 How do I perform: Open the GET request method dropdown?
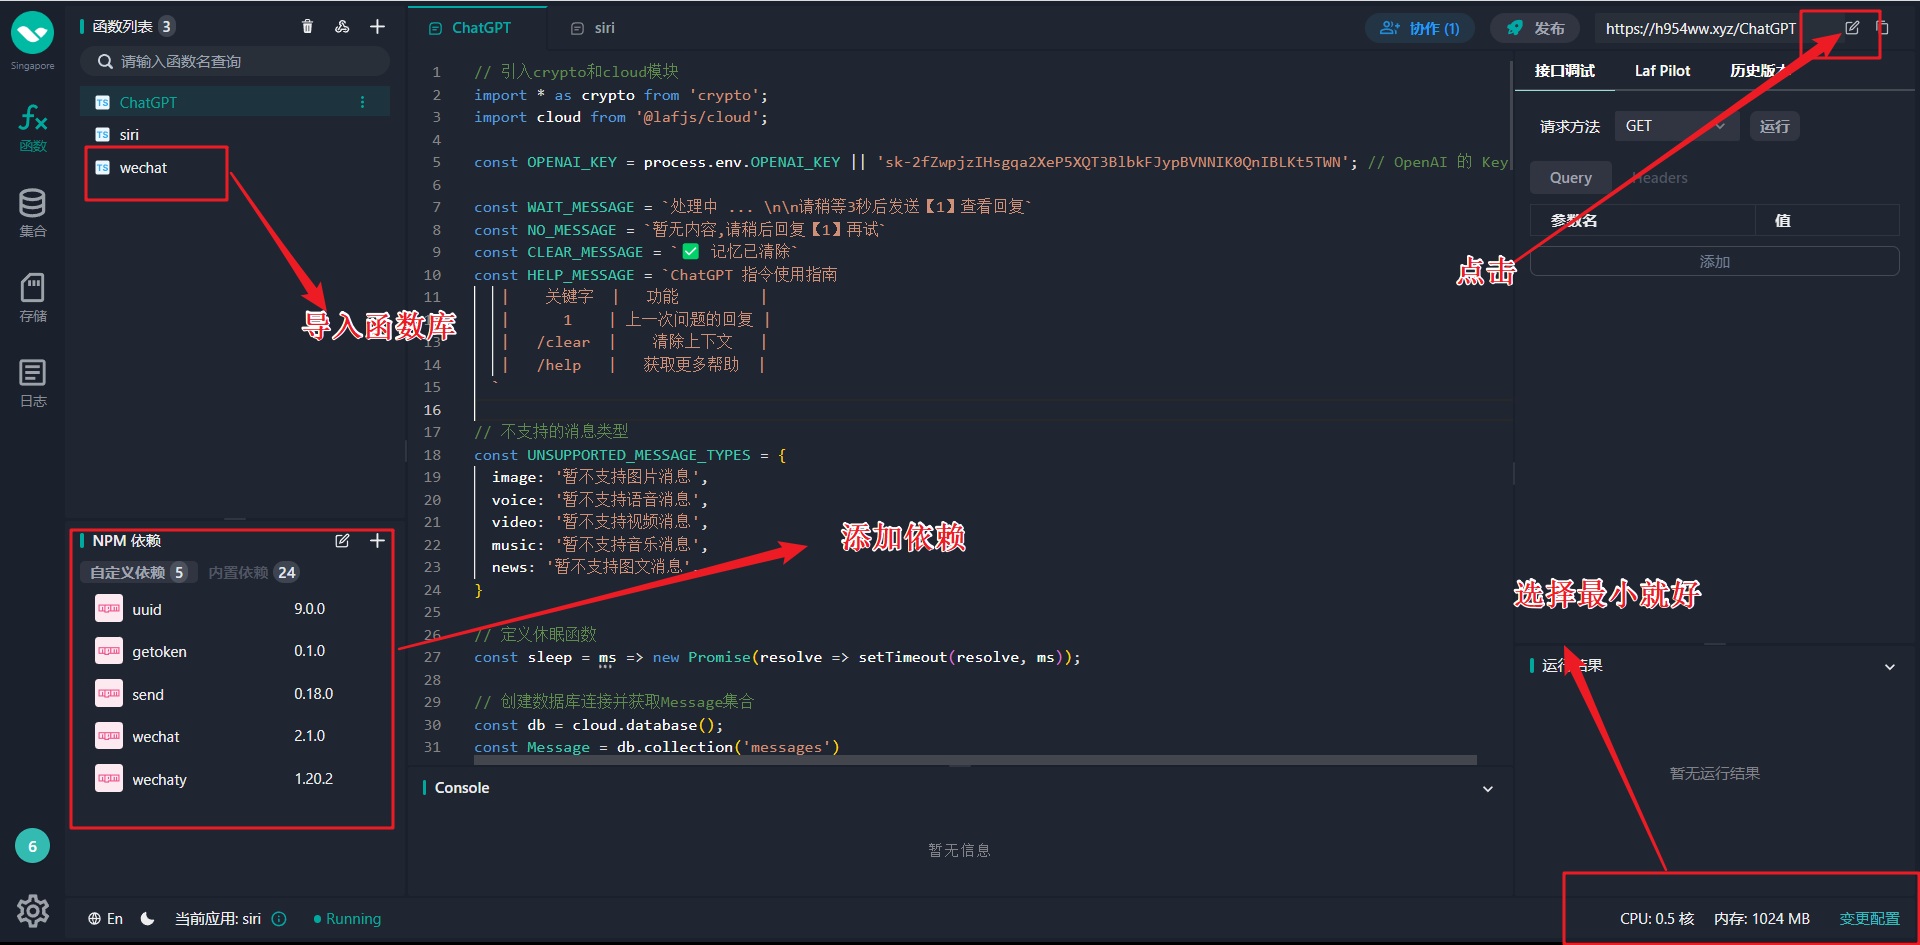coord(1676,126)
